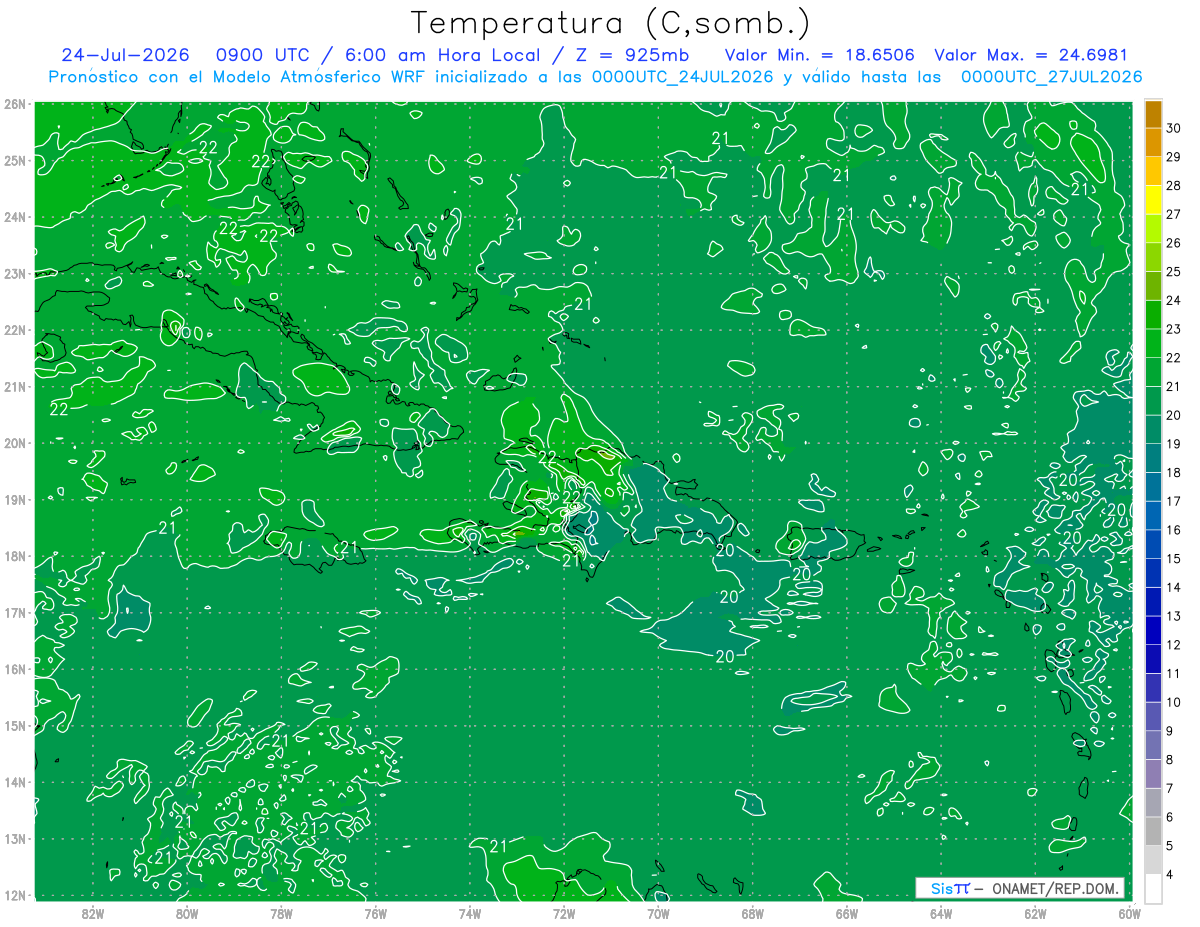
Task: Click the legend scale value '30'
Action: pyautogui.click(x=1174, y=128)
